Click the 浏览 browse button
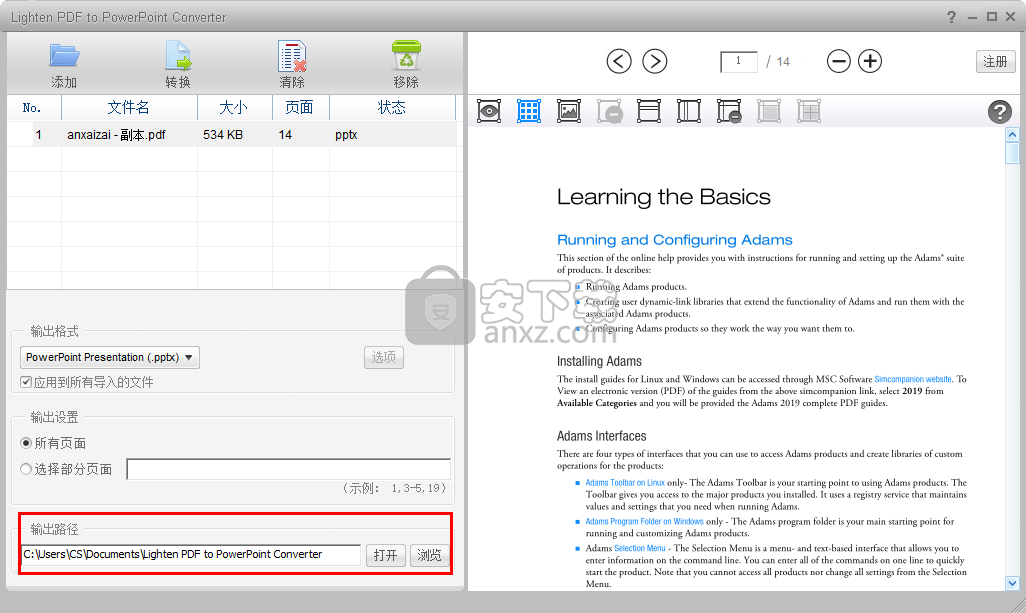The image size is (1026, 613). (429, 555)
